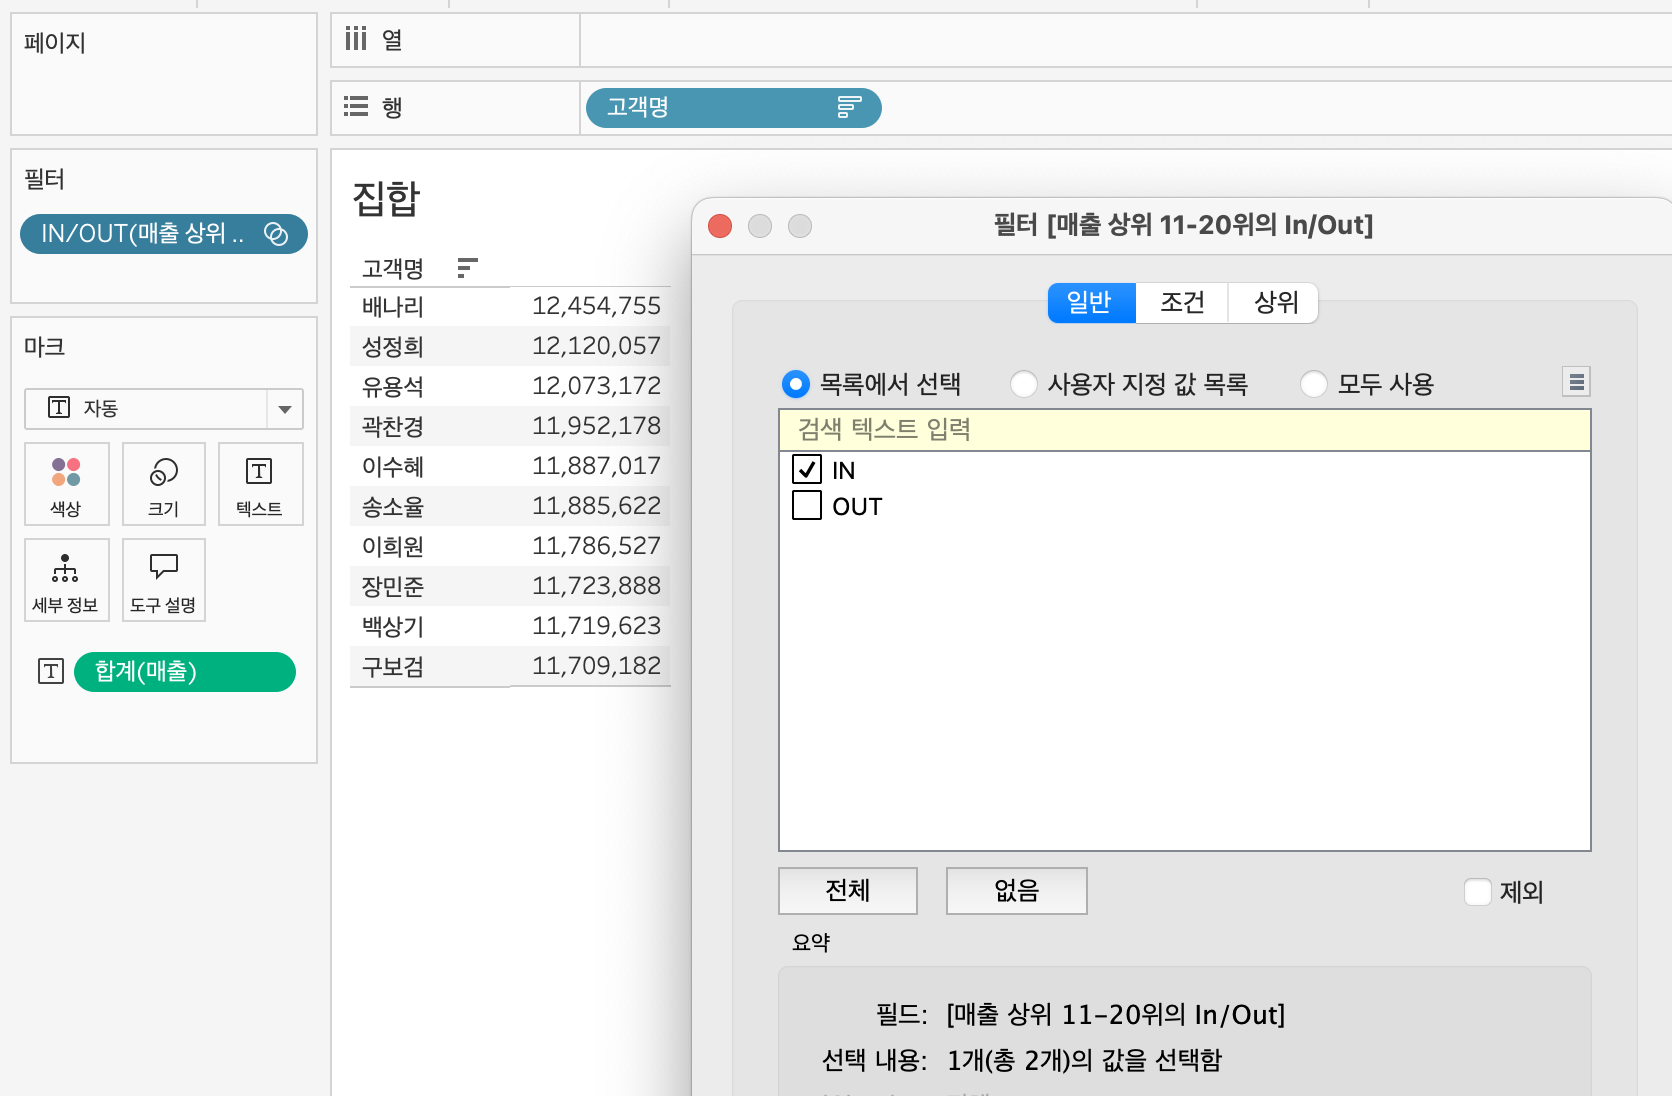Open the Size (크기) marks card
Image resolution: width=1672 pixels, height=1096 pixels.
[x=164, y=484]
